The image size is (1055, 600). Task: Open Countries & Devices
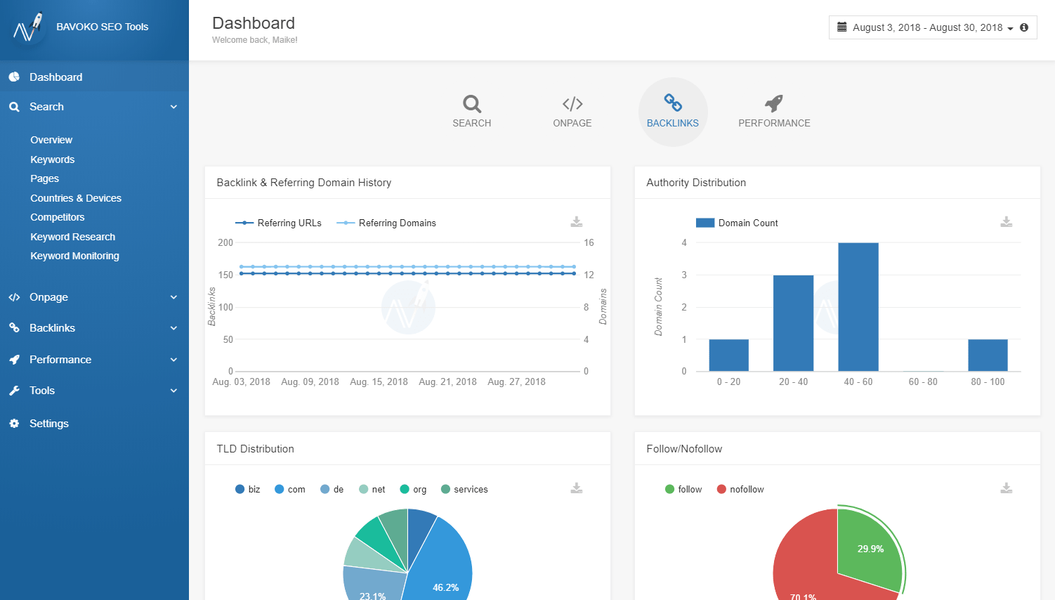click(76, 198)
